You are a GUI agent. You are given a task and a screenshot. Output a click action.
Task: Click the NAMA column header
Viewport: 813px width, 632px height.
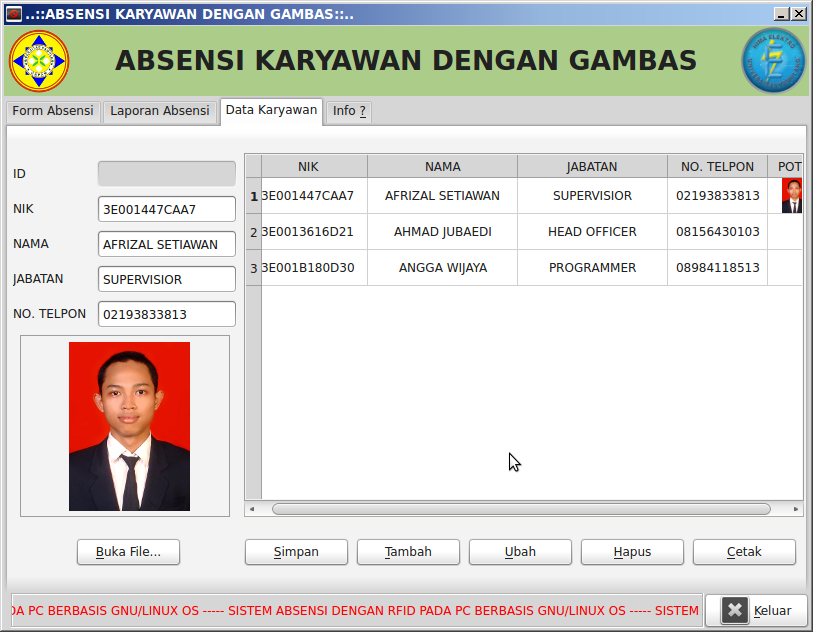(x=442, y=166)
